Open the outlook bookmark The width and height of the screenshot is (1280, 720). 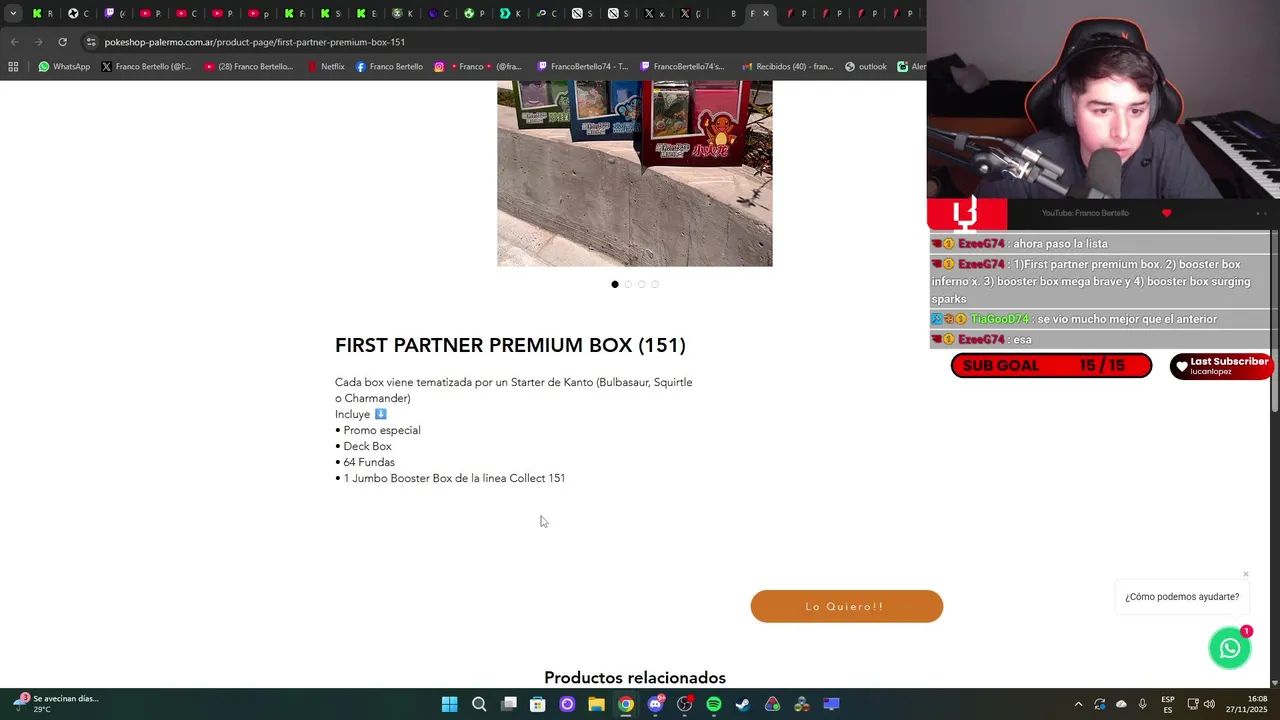pos(866,67)
